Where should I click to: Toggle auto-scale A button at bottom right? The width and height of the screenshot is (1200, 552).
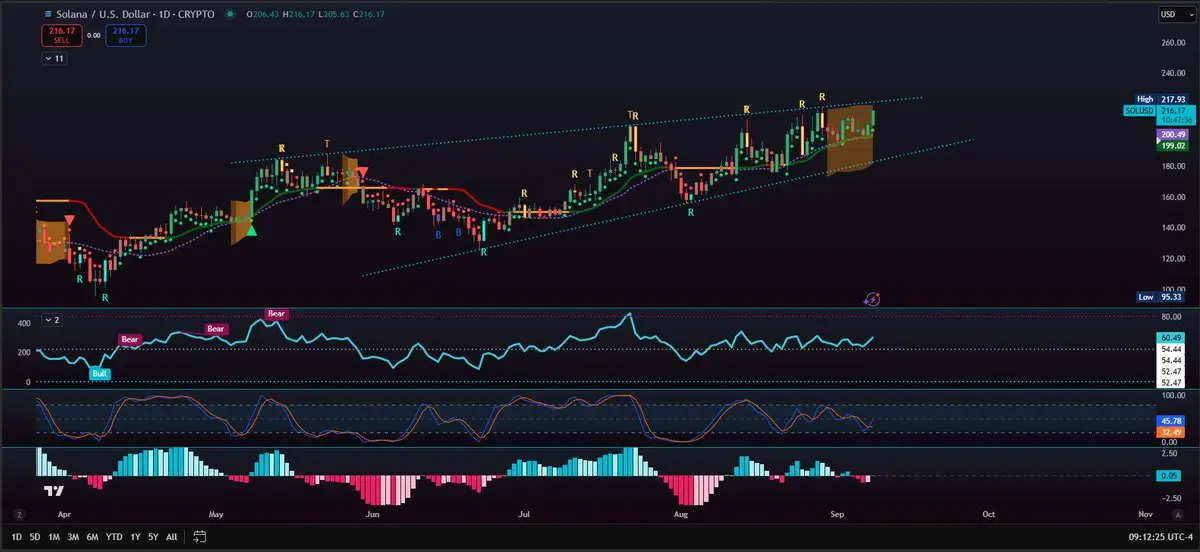(x=1176, y=514)
